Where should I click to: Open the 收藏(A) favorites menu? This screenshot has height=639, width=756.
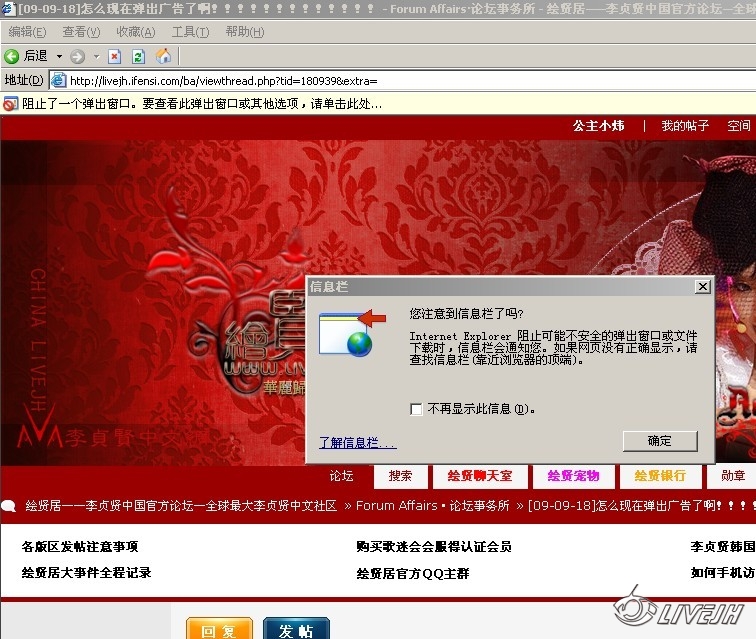tap(136, 32)
